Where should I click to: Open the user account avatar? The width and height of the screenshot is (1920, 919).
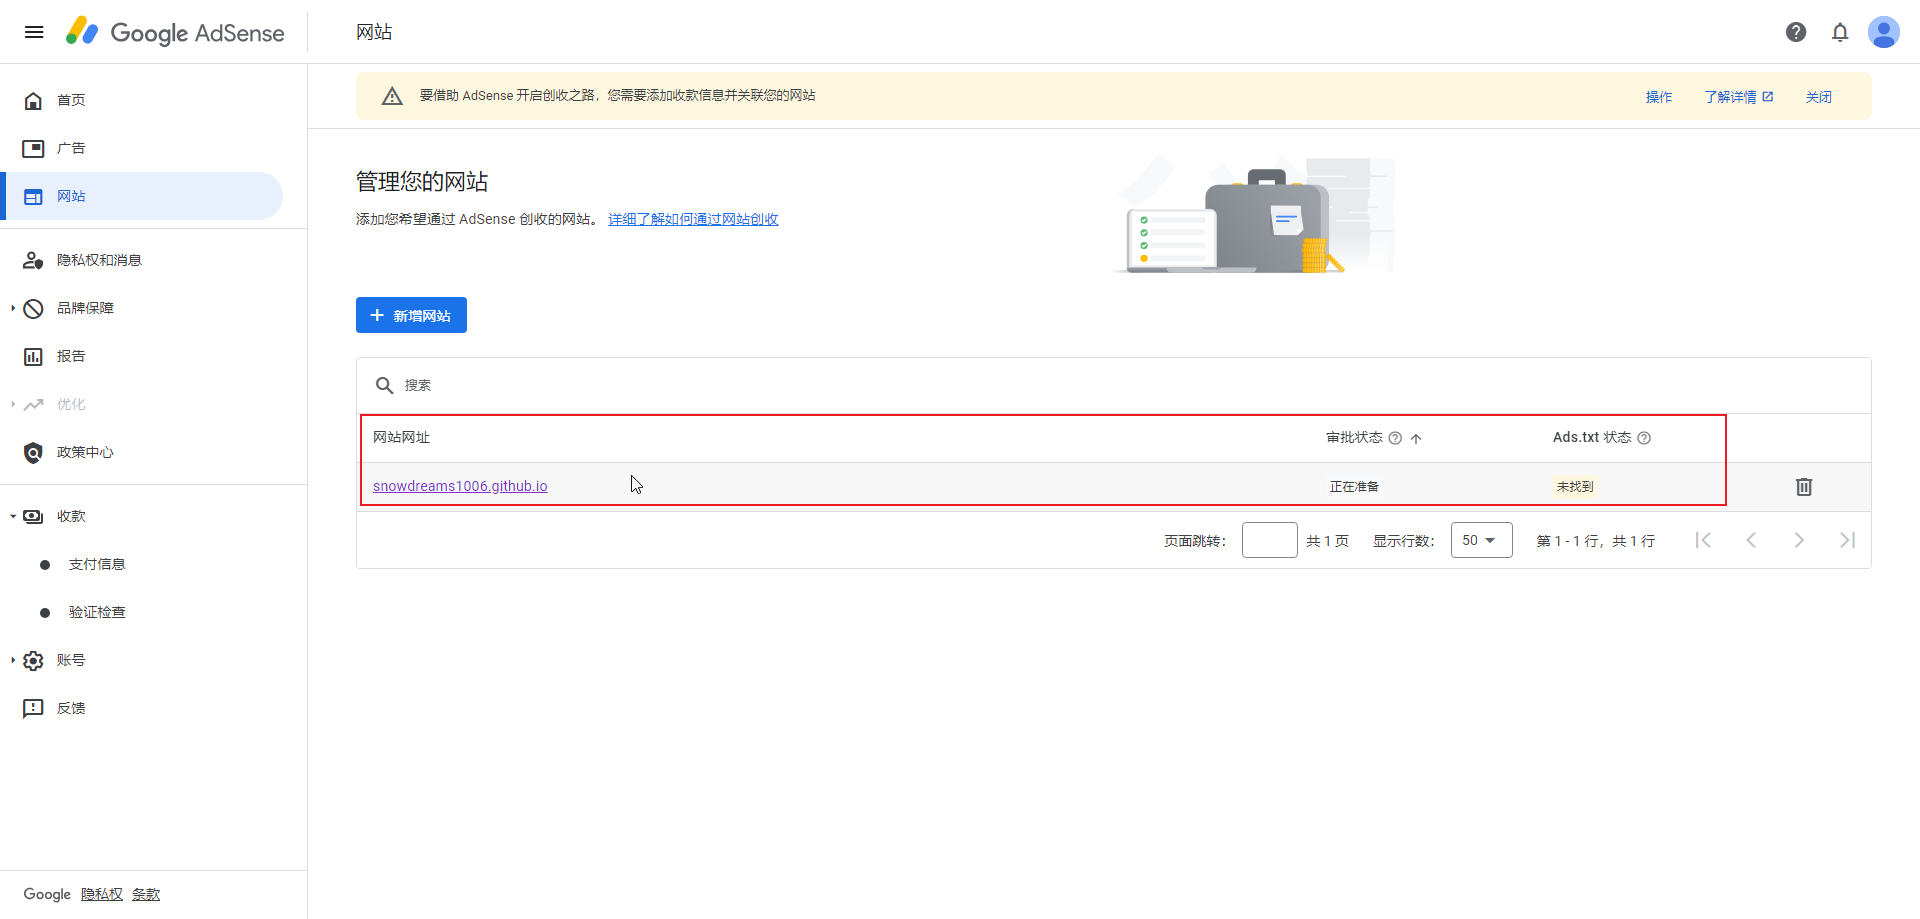1884,32
